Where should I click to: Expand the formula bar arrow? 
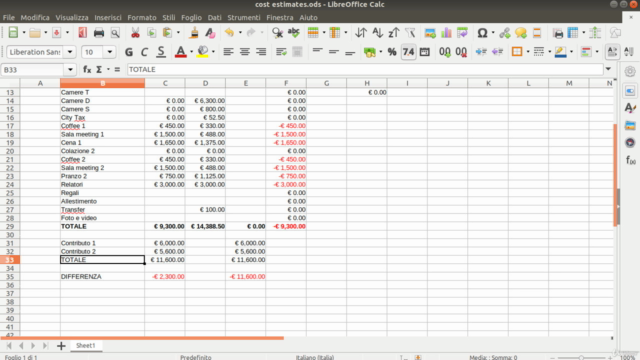pos(609,69)
